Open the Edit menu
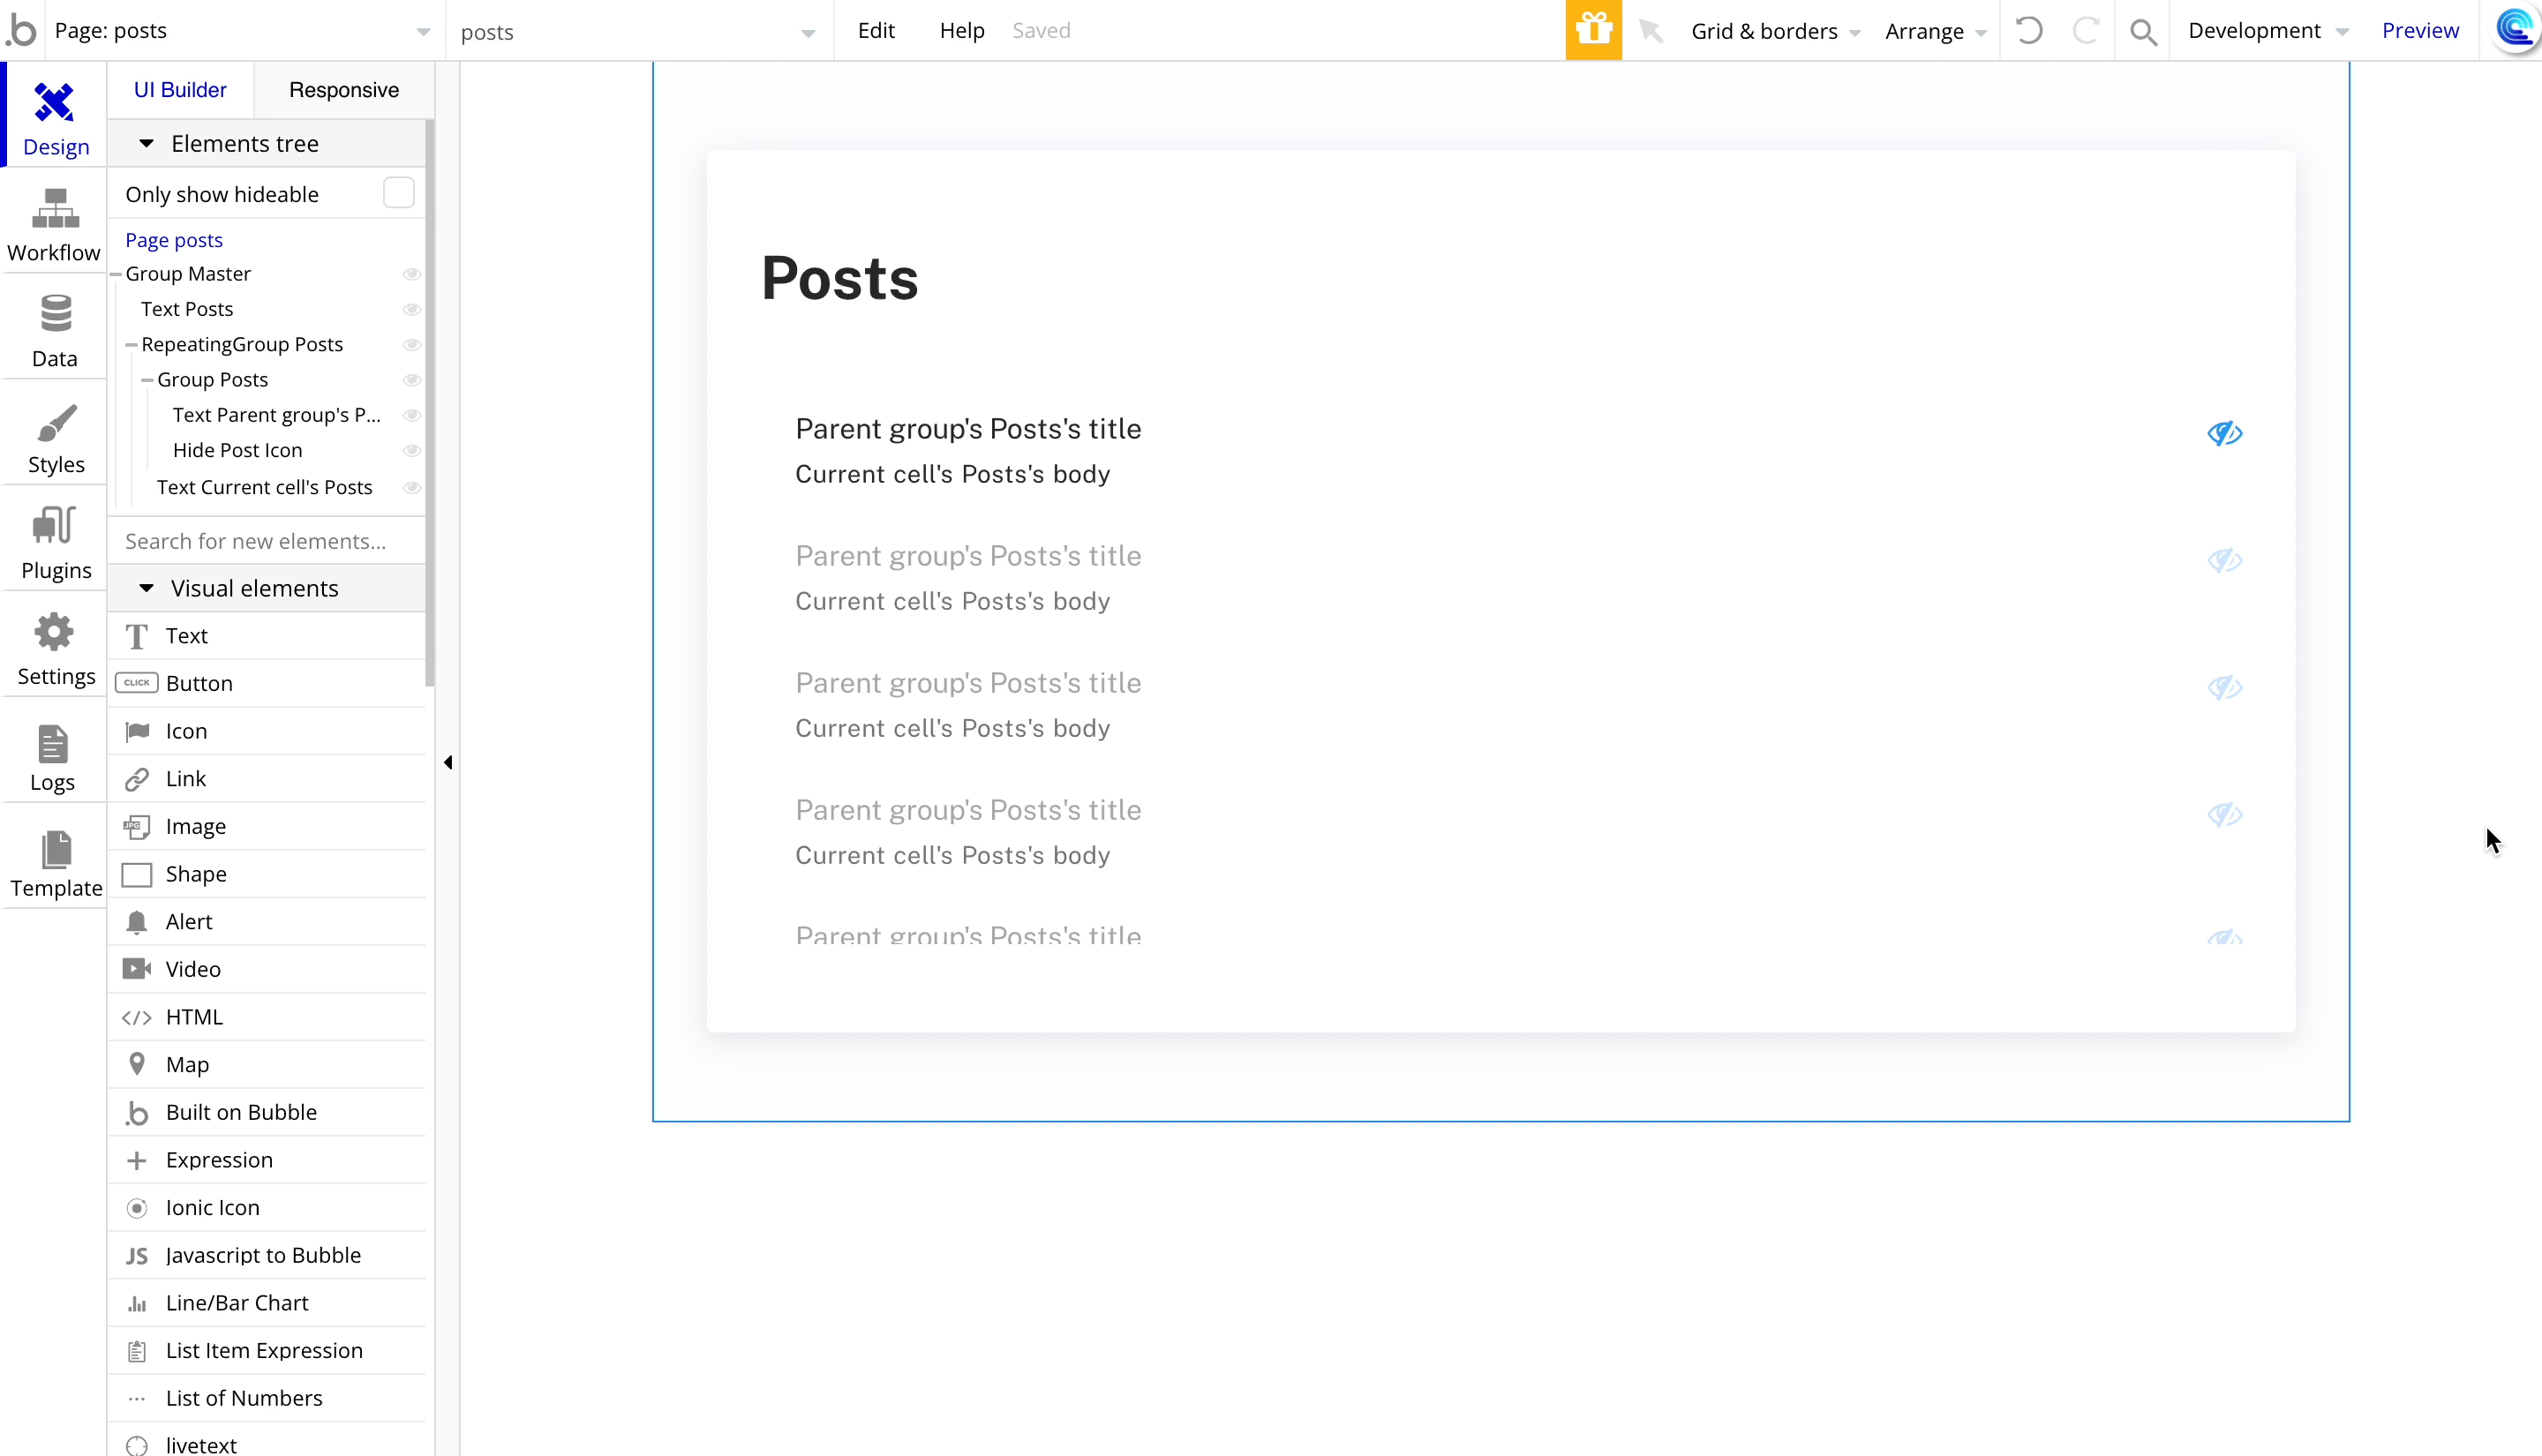This screenshot has height=1456, width=2542. 875,30
